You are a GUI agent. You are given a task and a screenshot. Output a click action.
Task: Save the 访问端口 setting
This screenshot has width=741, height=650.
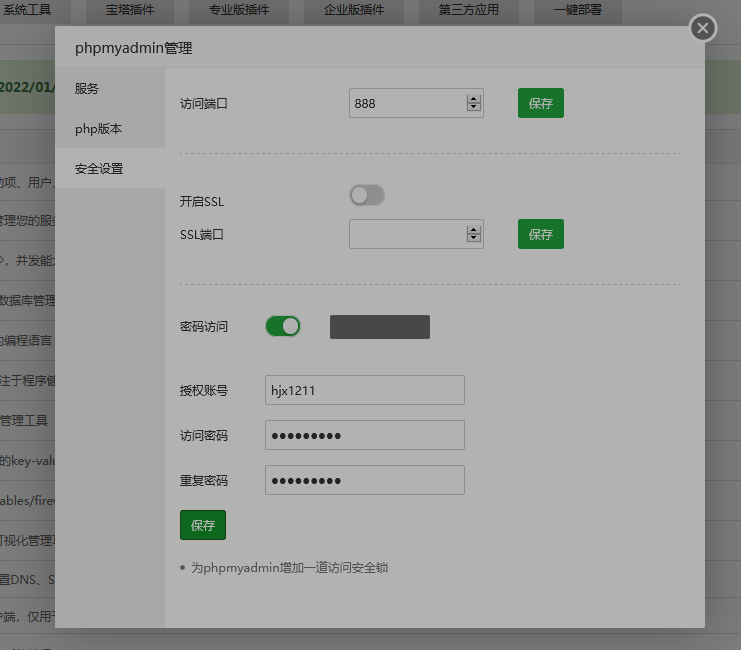pos(541,103)
